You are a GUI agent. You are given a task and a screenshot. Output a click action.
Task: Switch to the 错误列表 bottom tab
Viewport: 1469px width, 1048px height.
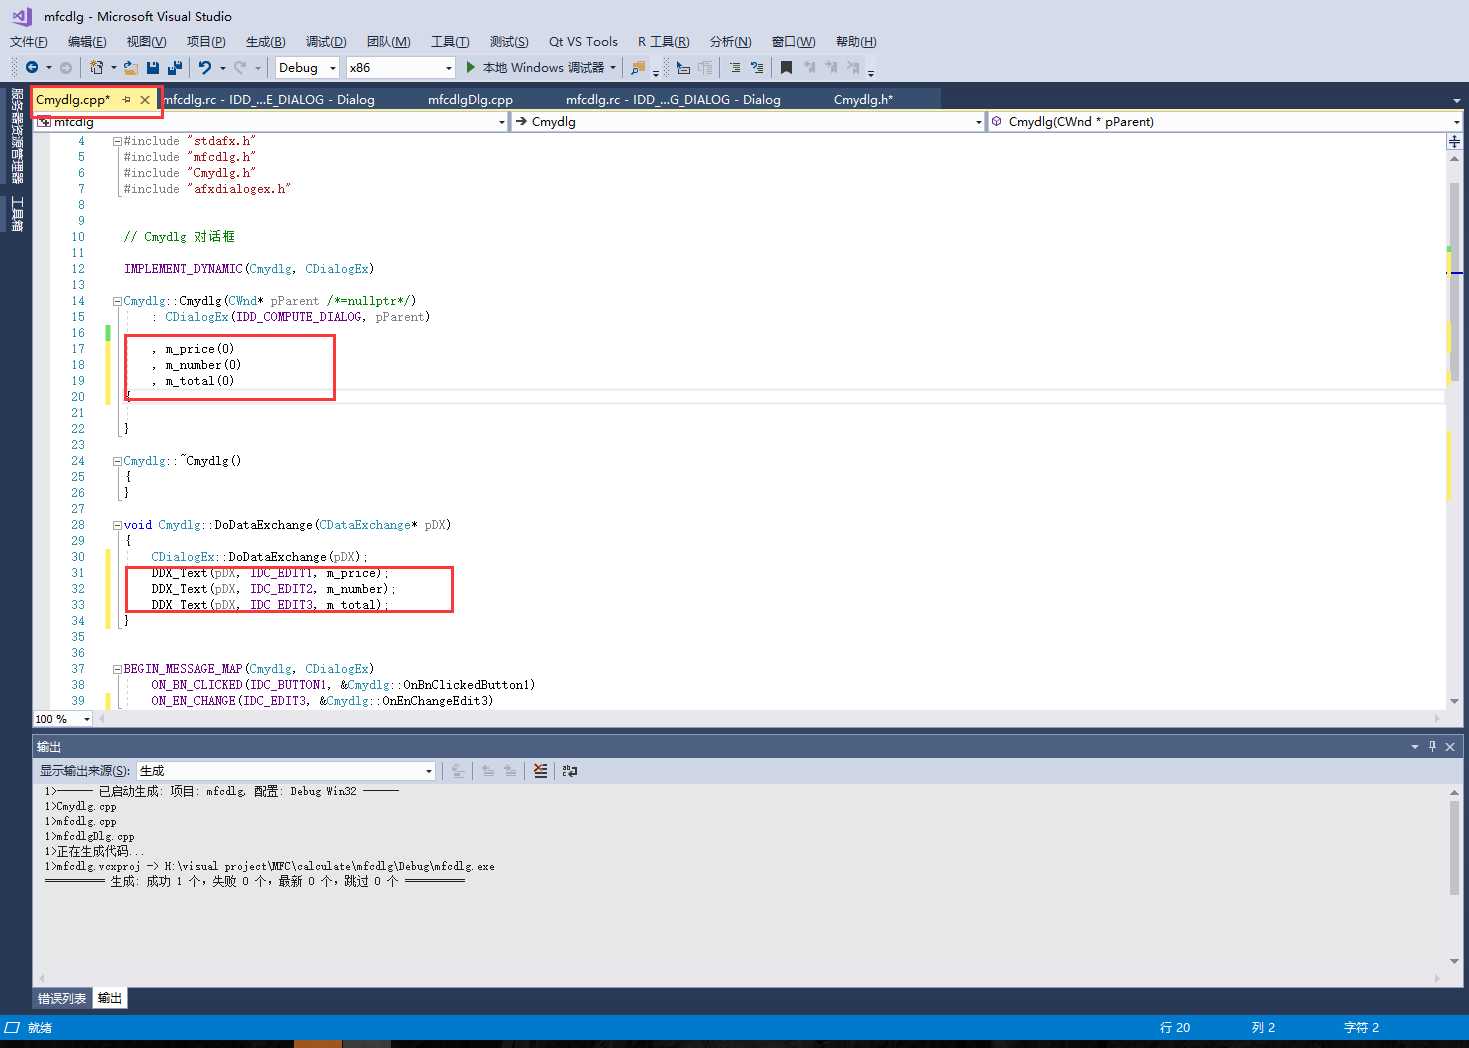pyautogui.click(x=62, y=998)
